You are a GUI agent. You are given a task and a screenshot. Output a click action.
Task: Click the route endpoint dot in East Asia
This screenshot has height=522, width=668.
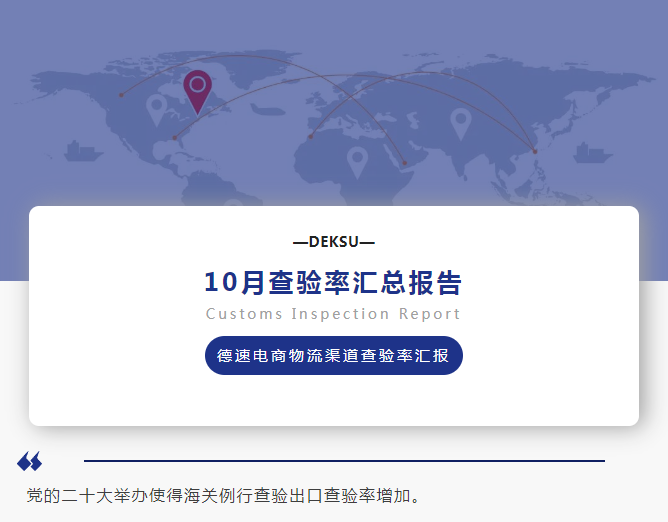coord(535,151)
